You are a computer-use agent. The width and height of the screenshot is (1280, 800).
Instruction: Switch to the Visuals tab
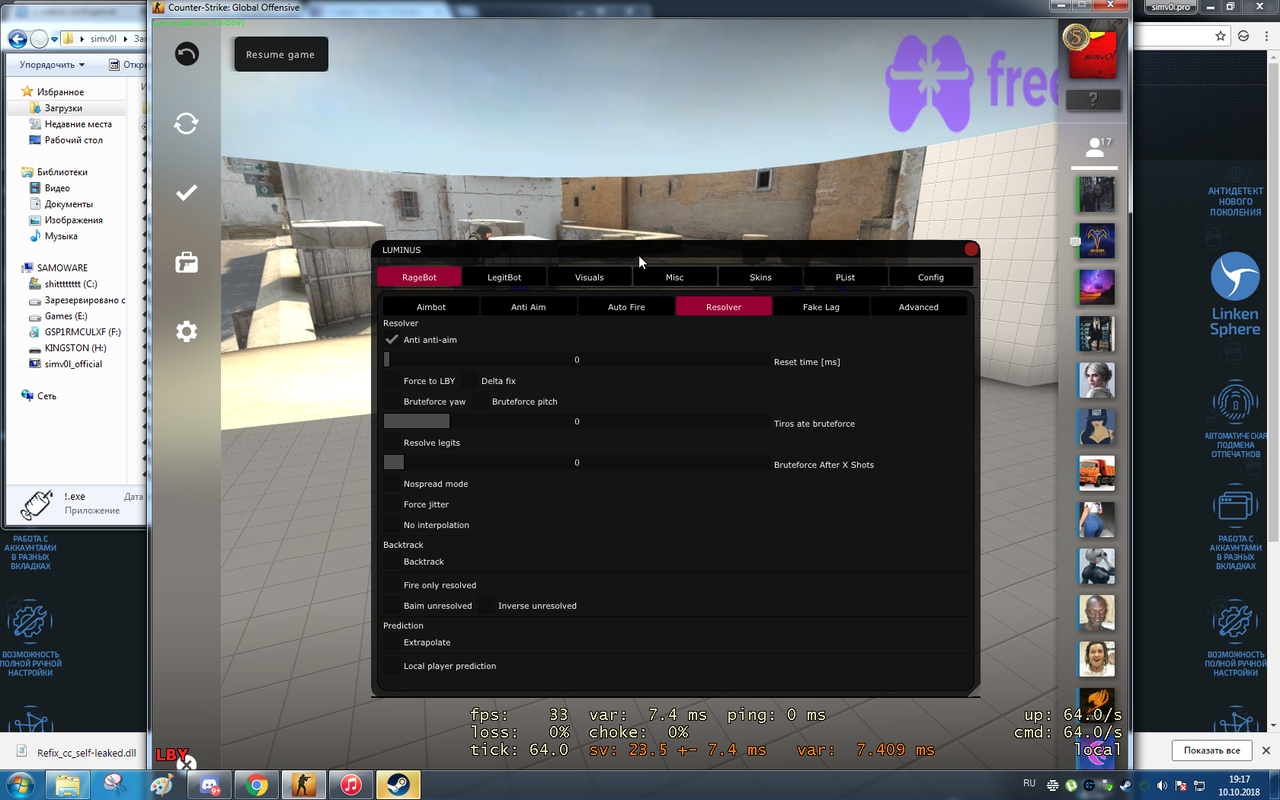point(589,277)
